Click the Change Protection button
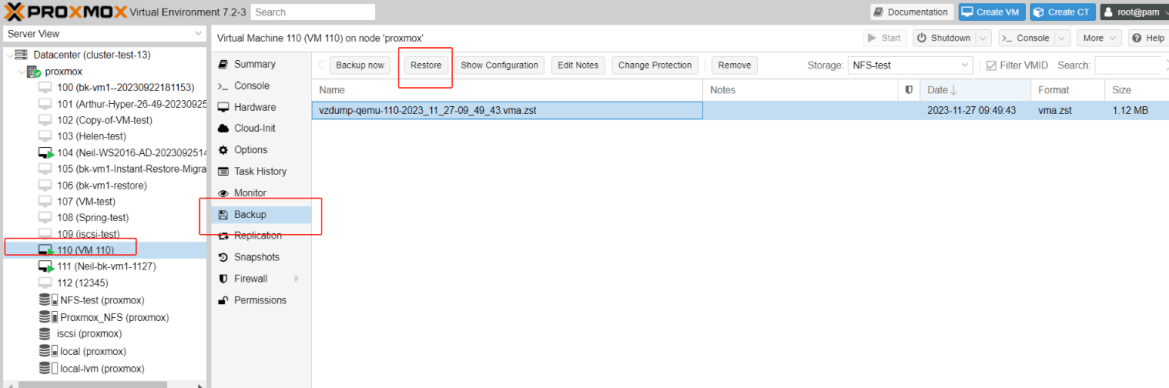Screen dimensions: 1169x388 (x=655, y=66)
